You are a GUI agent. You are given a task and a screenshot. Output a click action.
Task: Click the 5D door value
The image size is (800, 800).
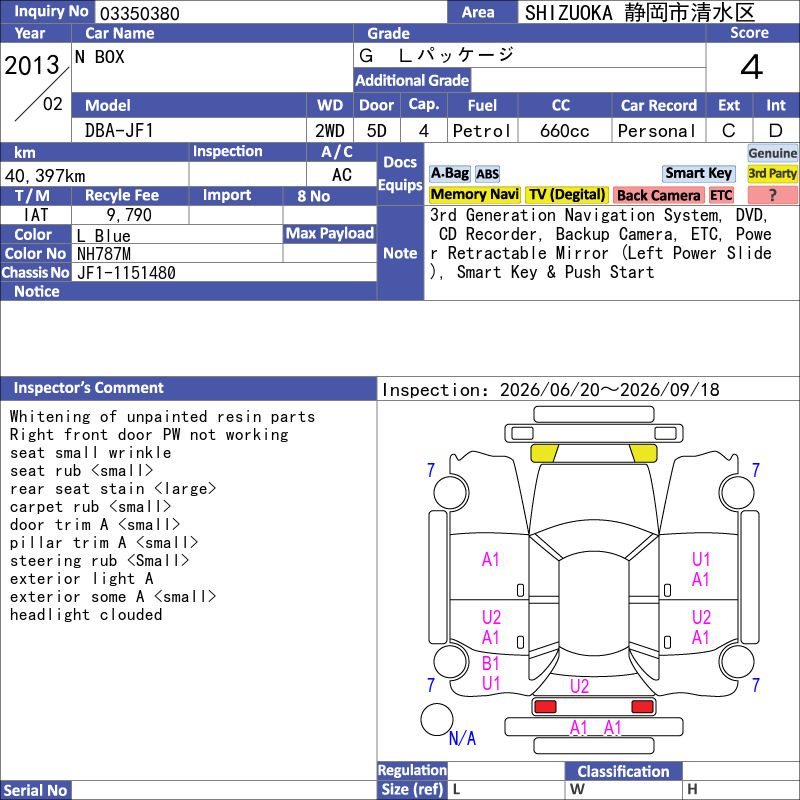point(377,131)
